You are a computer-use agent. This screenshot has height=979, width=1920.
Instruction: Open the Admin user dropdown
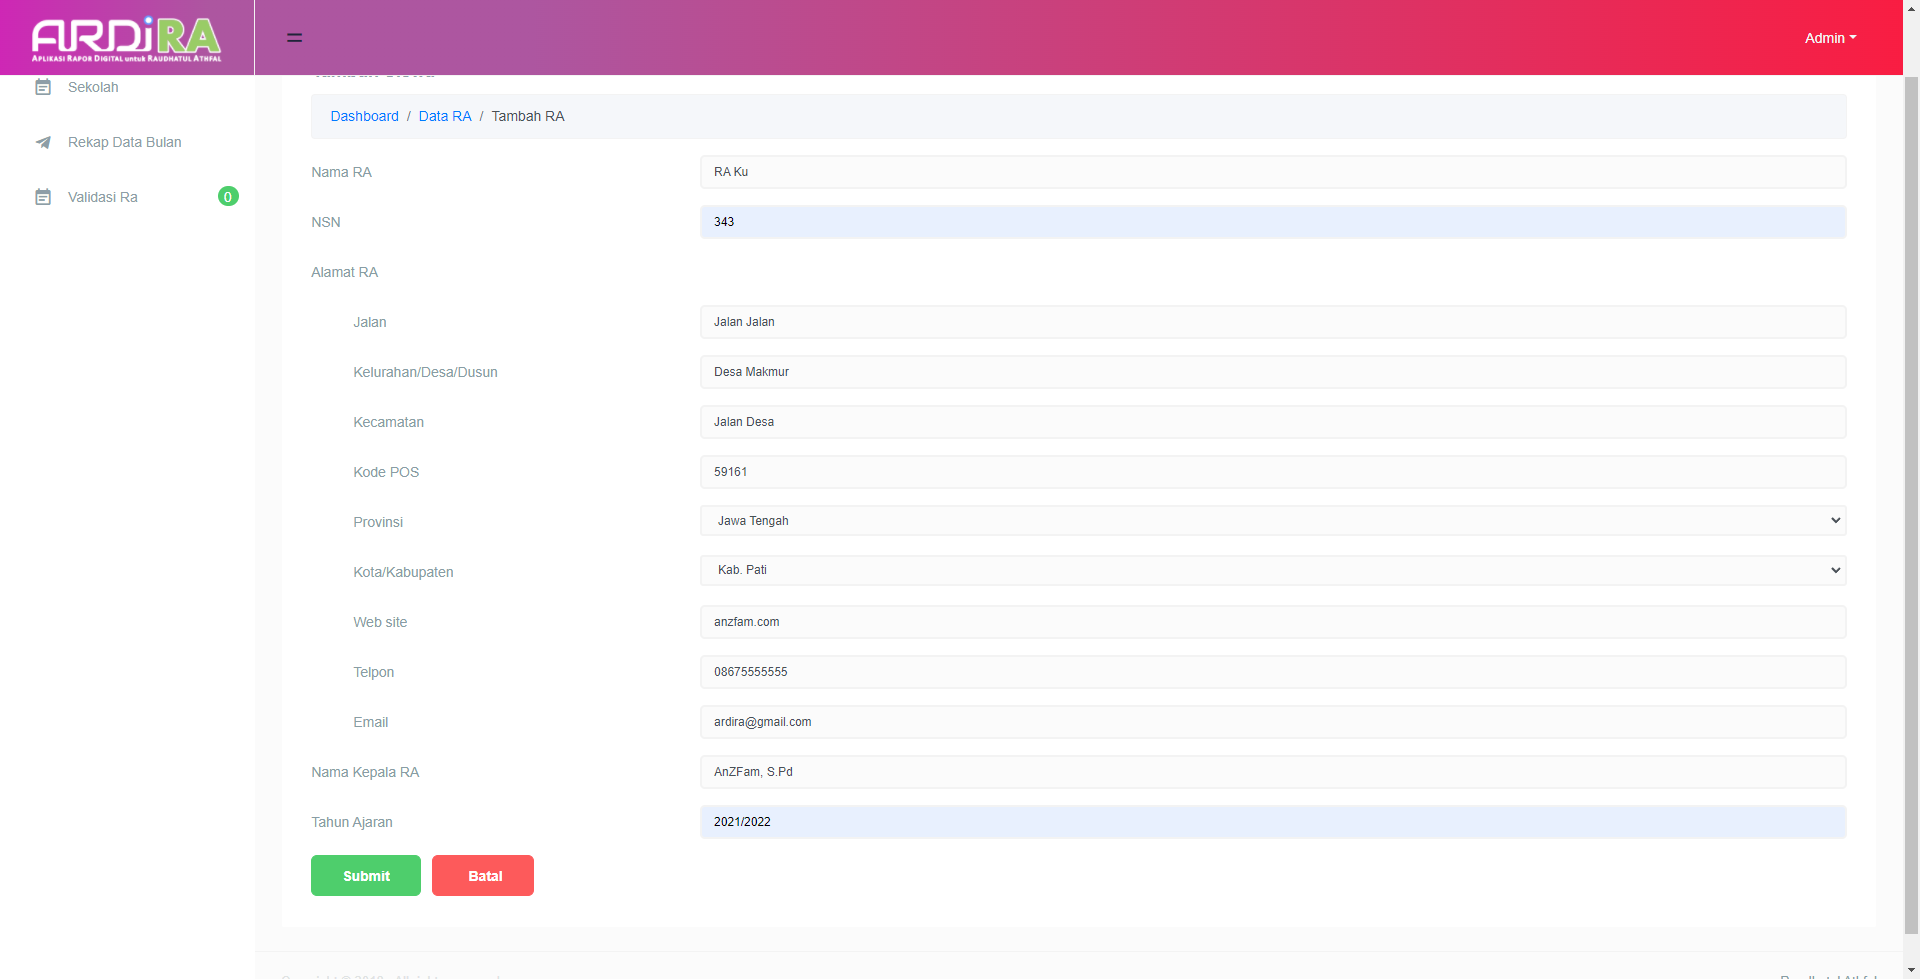1829,38
